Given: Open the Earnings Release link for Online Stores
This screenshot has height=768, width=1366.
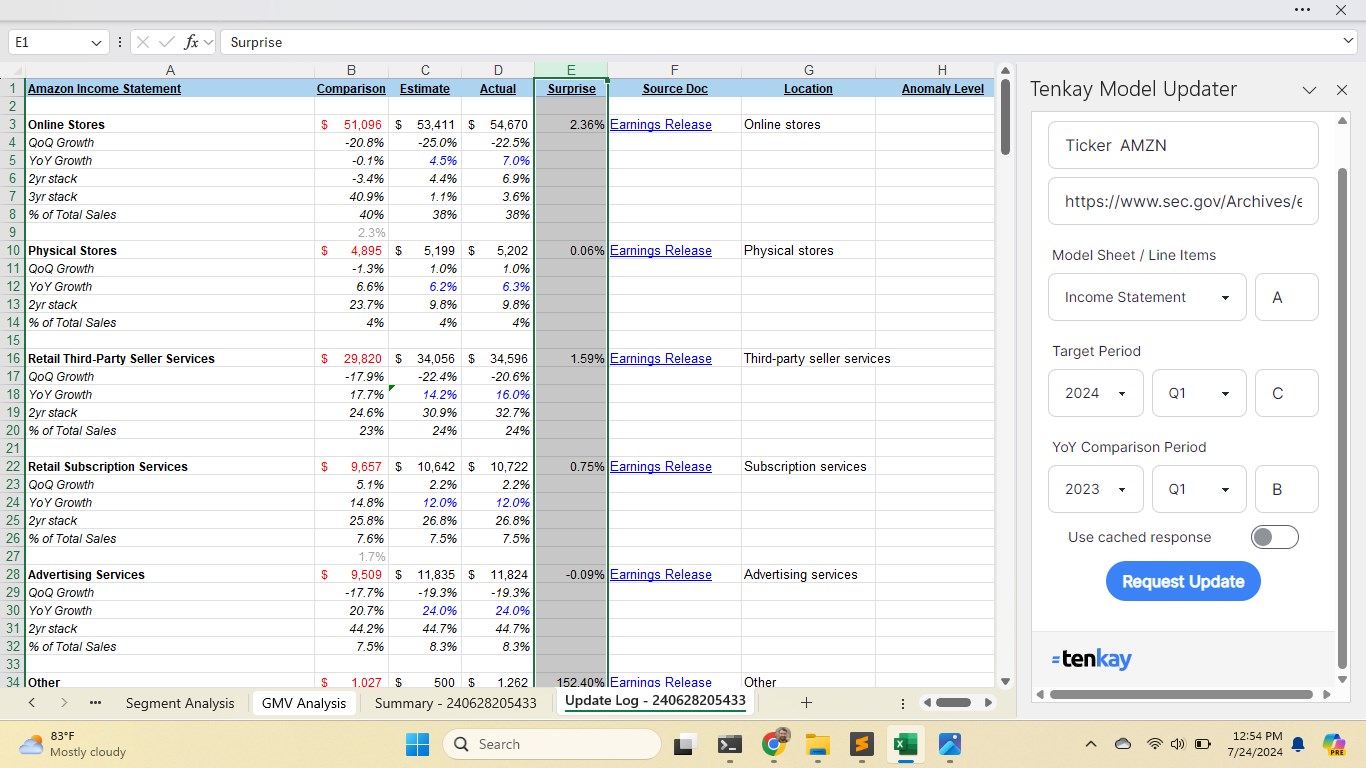Looking at the screenshot, I should 661,125.
